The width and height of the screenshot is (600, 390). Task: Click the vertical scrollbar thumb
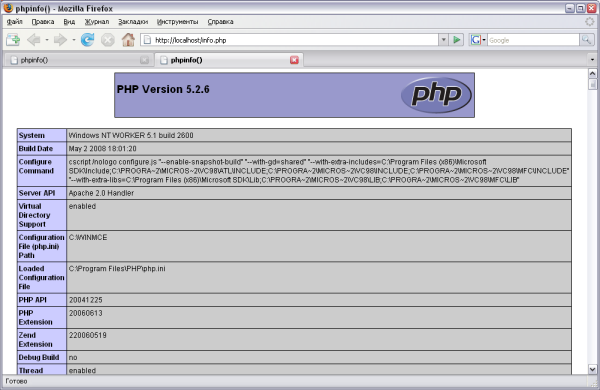[x=592, y=84]
